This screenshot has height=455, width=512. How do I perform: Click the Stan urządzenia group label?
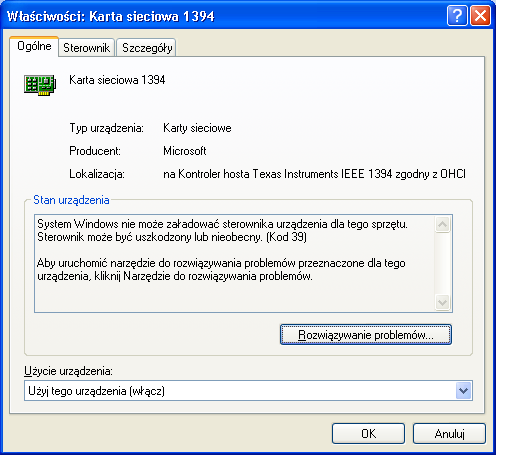point(71,200)
